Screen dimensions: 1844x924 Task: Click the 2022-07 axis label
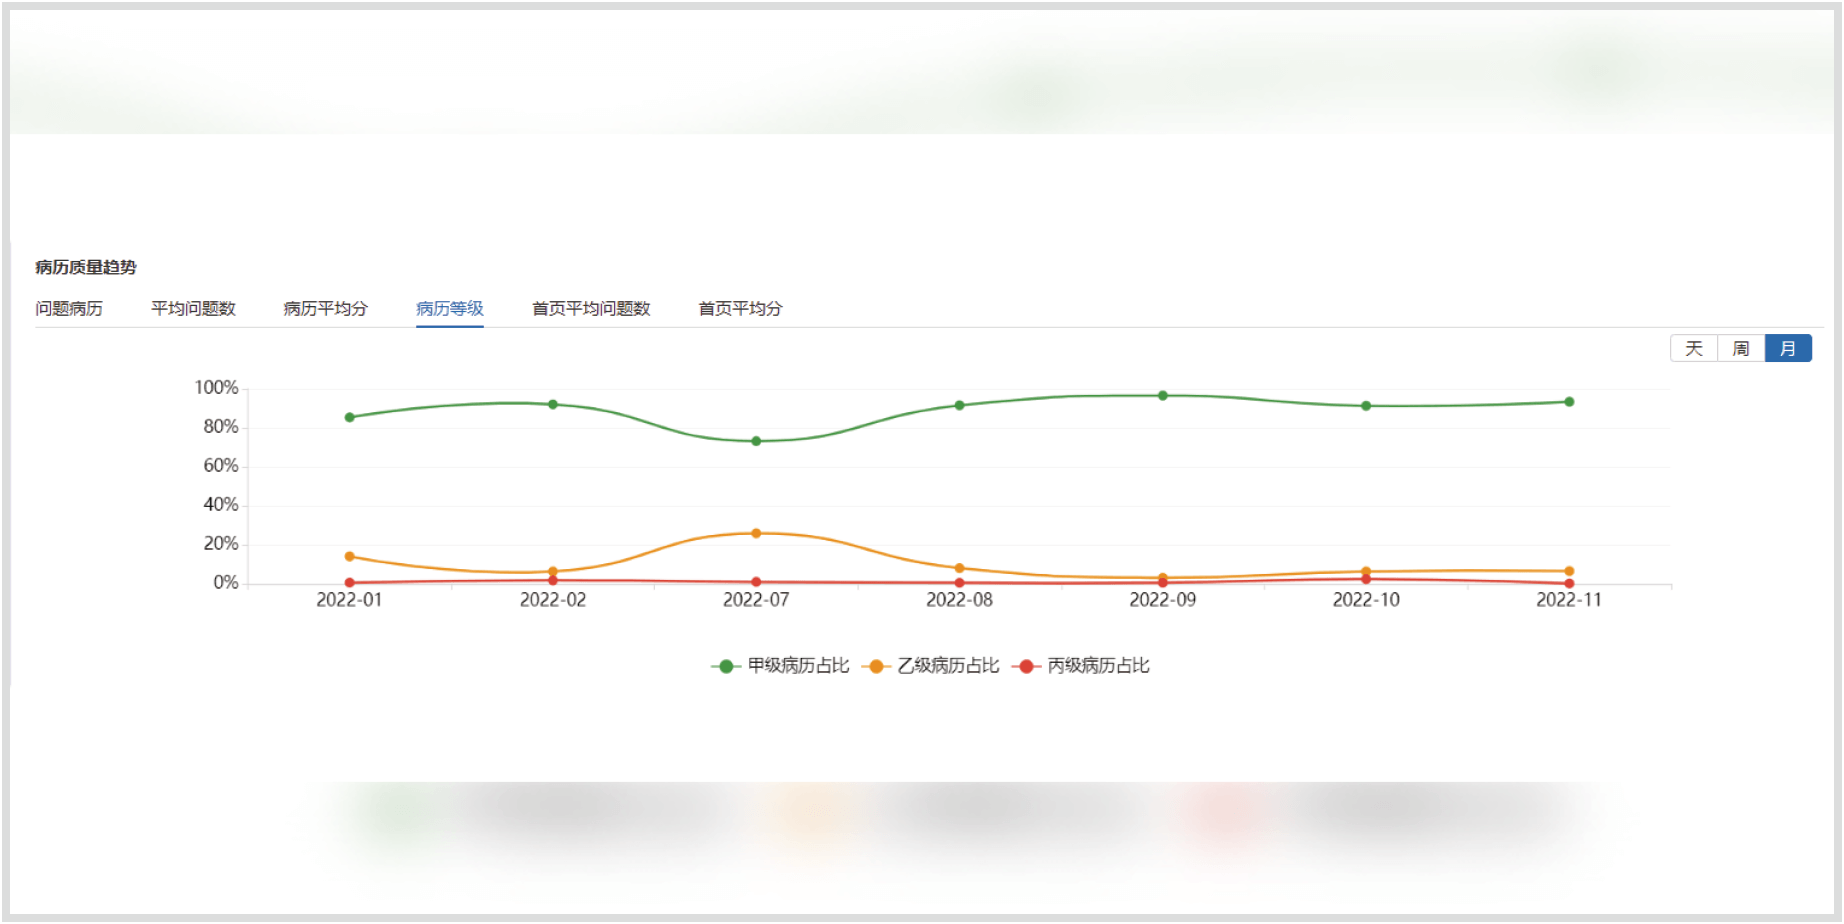tap(756, 600)
